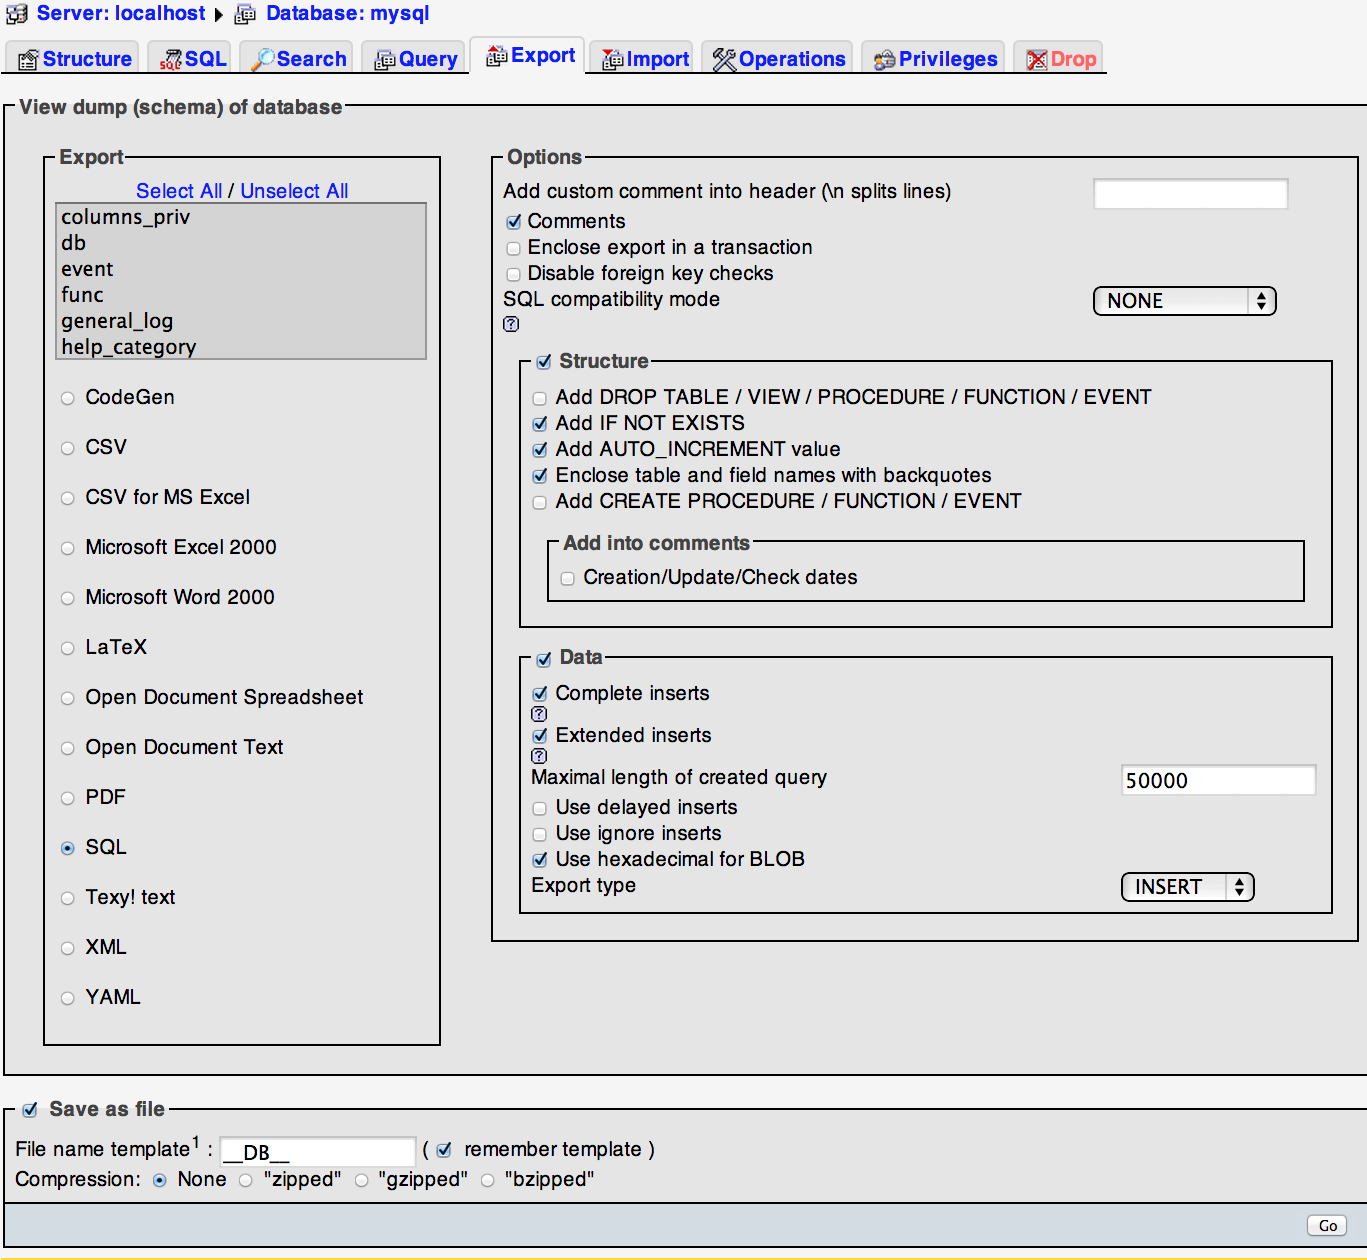This screenshot has width=1367, height=1260.
Task: Select general_log in the table list
Action: click(241, 321)
